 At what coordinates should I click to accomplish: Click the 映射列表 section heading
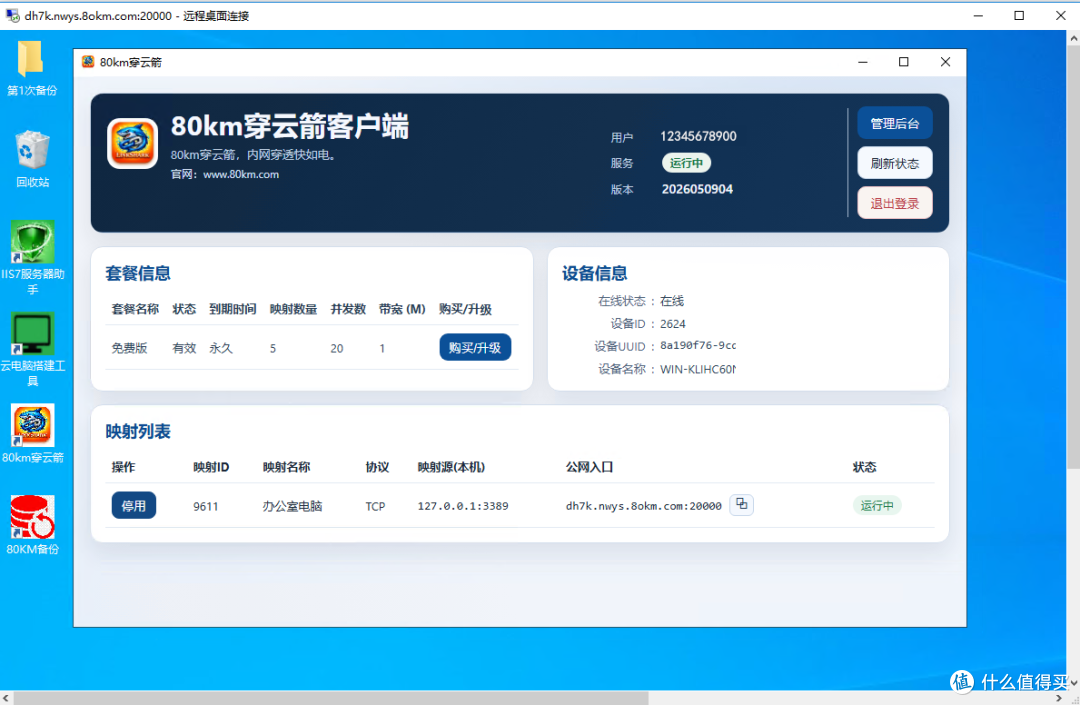point(138,432)
